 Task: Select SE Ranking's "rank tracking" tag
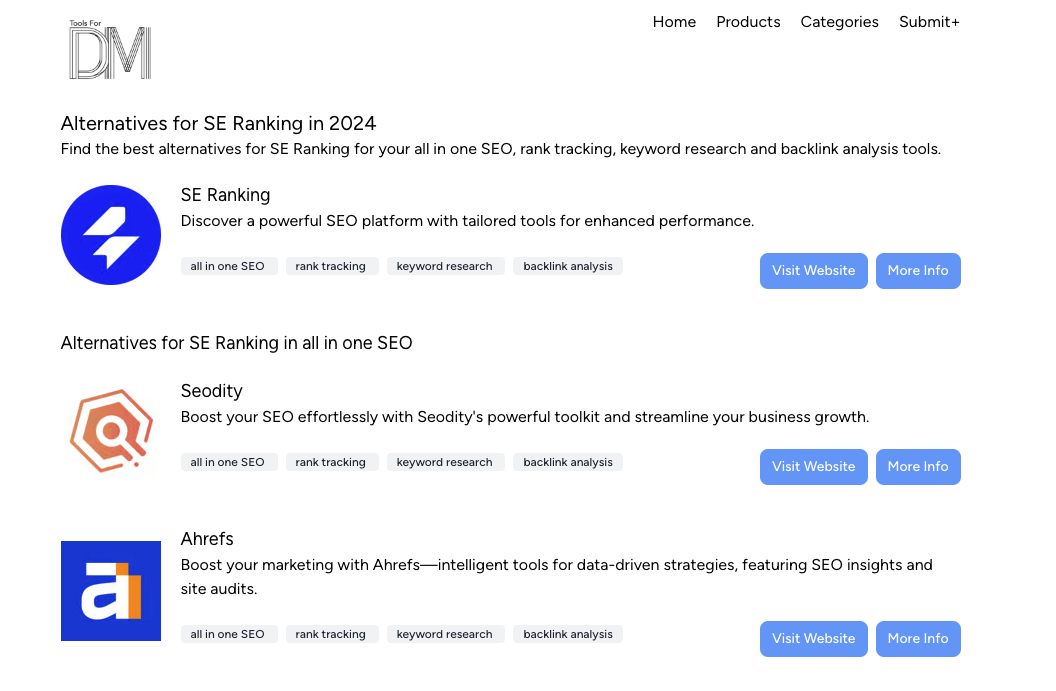tap(331, 266)
